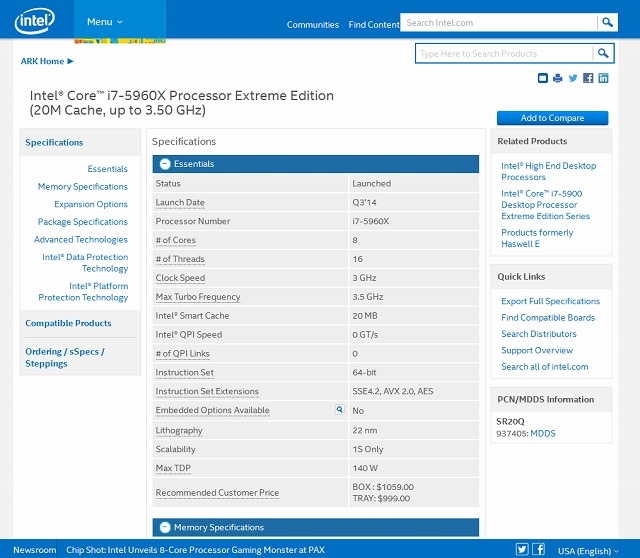The image size is (640, 558).
Task: Click the email share icon
Action: [x=542, y=78]
